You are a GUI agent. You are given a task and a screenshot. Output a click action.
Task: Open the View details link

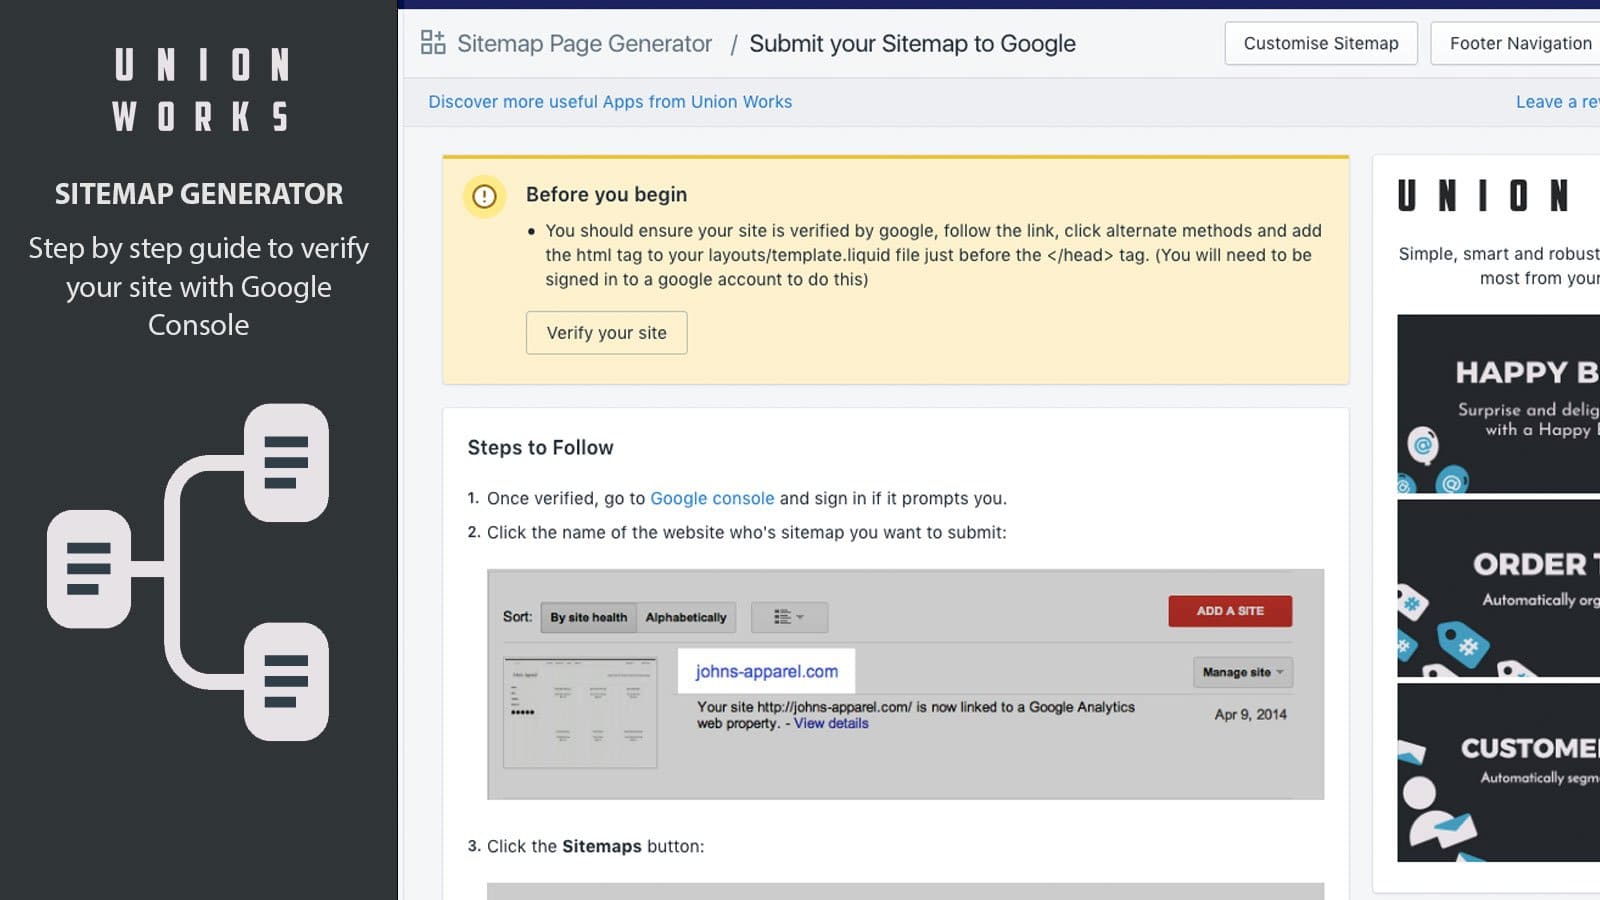[831, 723]
